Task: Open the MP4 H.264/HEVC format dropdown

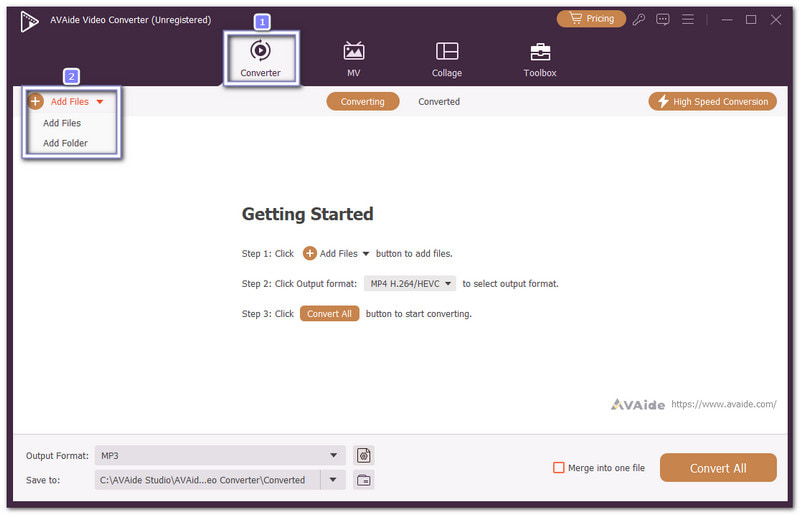Action: tap(410, 283)
